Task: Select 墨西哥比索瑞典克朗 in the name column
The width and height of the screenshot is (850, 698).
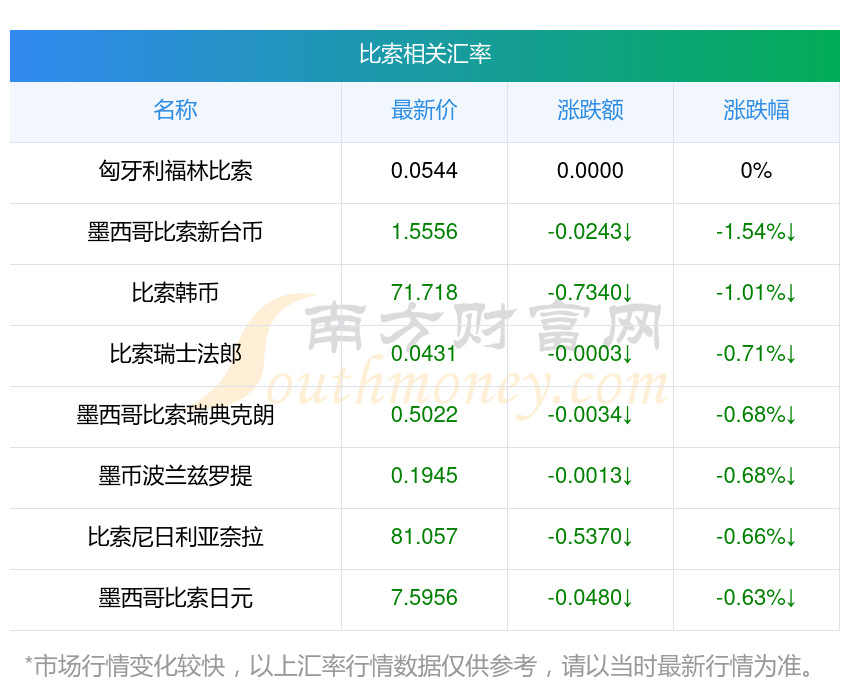Action: 175,415
